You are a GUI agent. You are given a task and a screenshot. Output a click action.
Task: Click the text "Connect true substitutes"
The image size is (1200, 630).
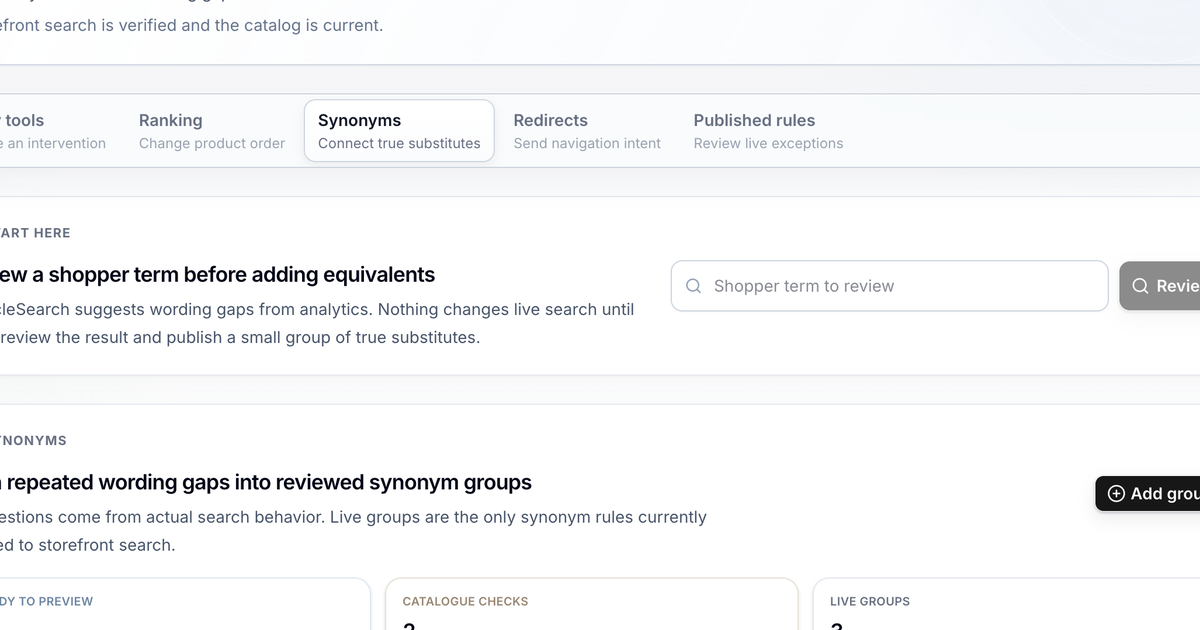[x=399, y=143]
